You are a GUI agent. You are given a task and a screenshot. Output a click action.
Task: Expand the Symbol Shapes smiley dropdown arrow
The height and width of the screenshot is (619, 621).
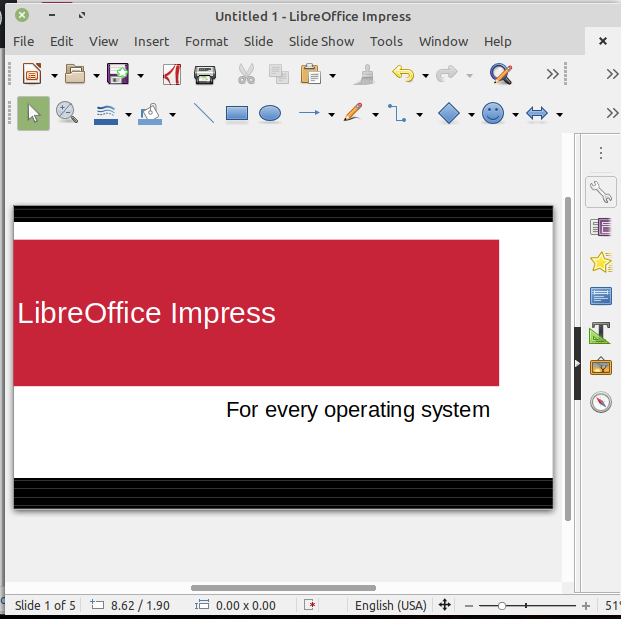coord(515,115)
